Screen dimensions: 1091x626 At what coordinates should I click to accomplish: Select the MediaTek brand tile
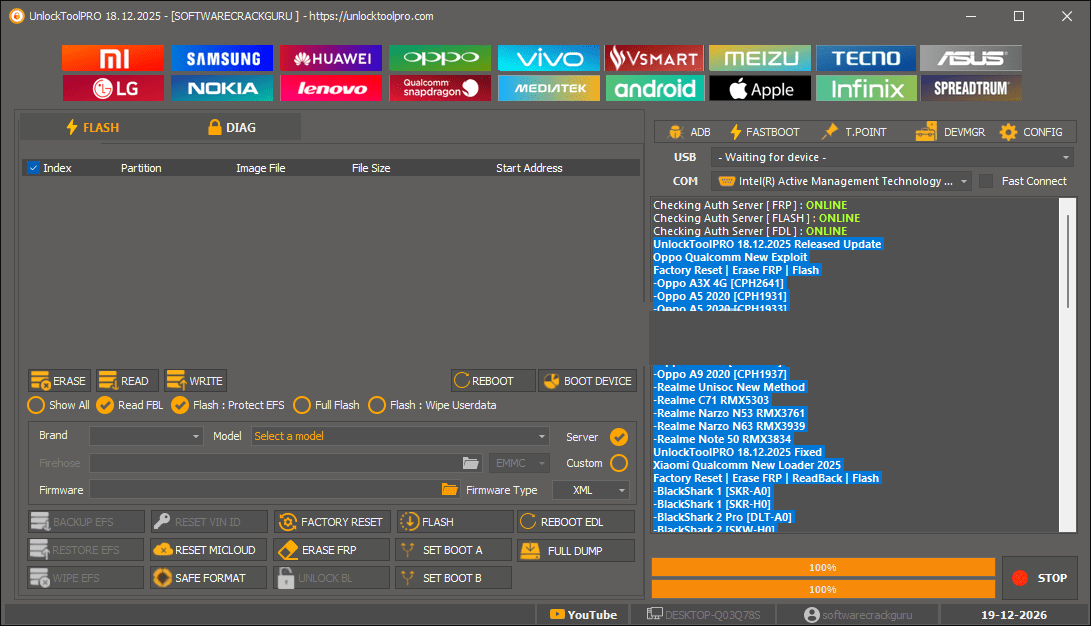[549, 88]
